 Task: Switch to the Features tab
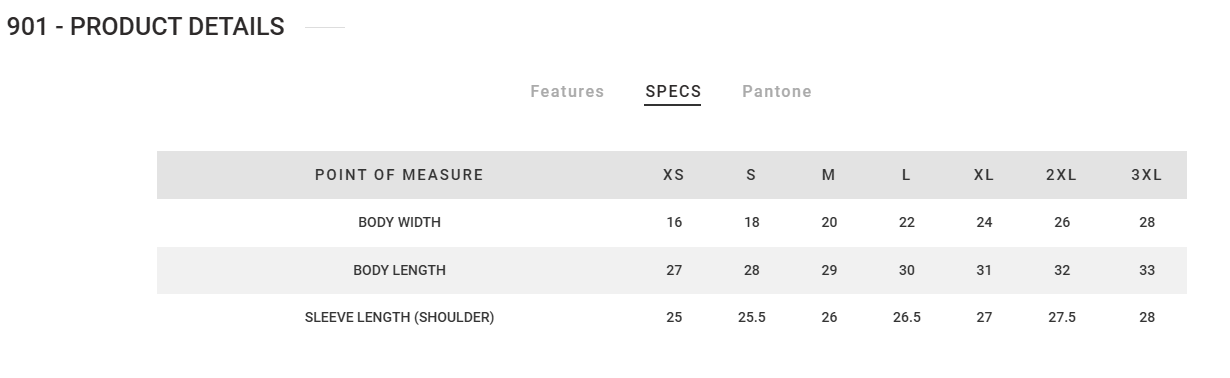click(567, 91)
